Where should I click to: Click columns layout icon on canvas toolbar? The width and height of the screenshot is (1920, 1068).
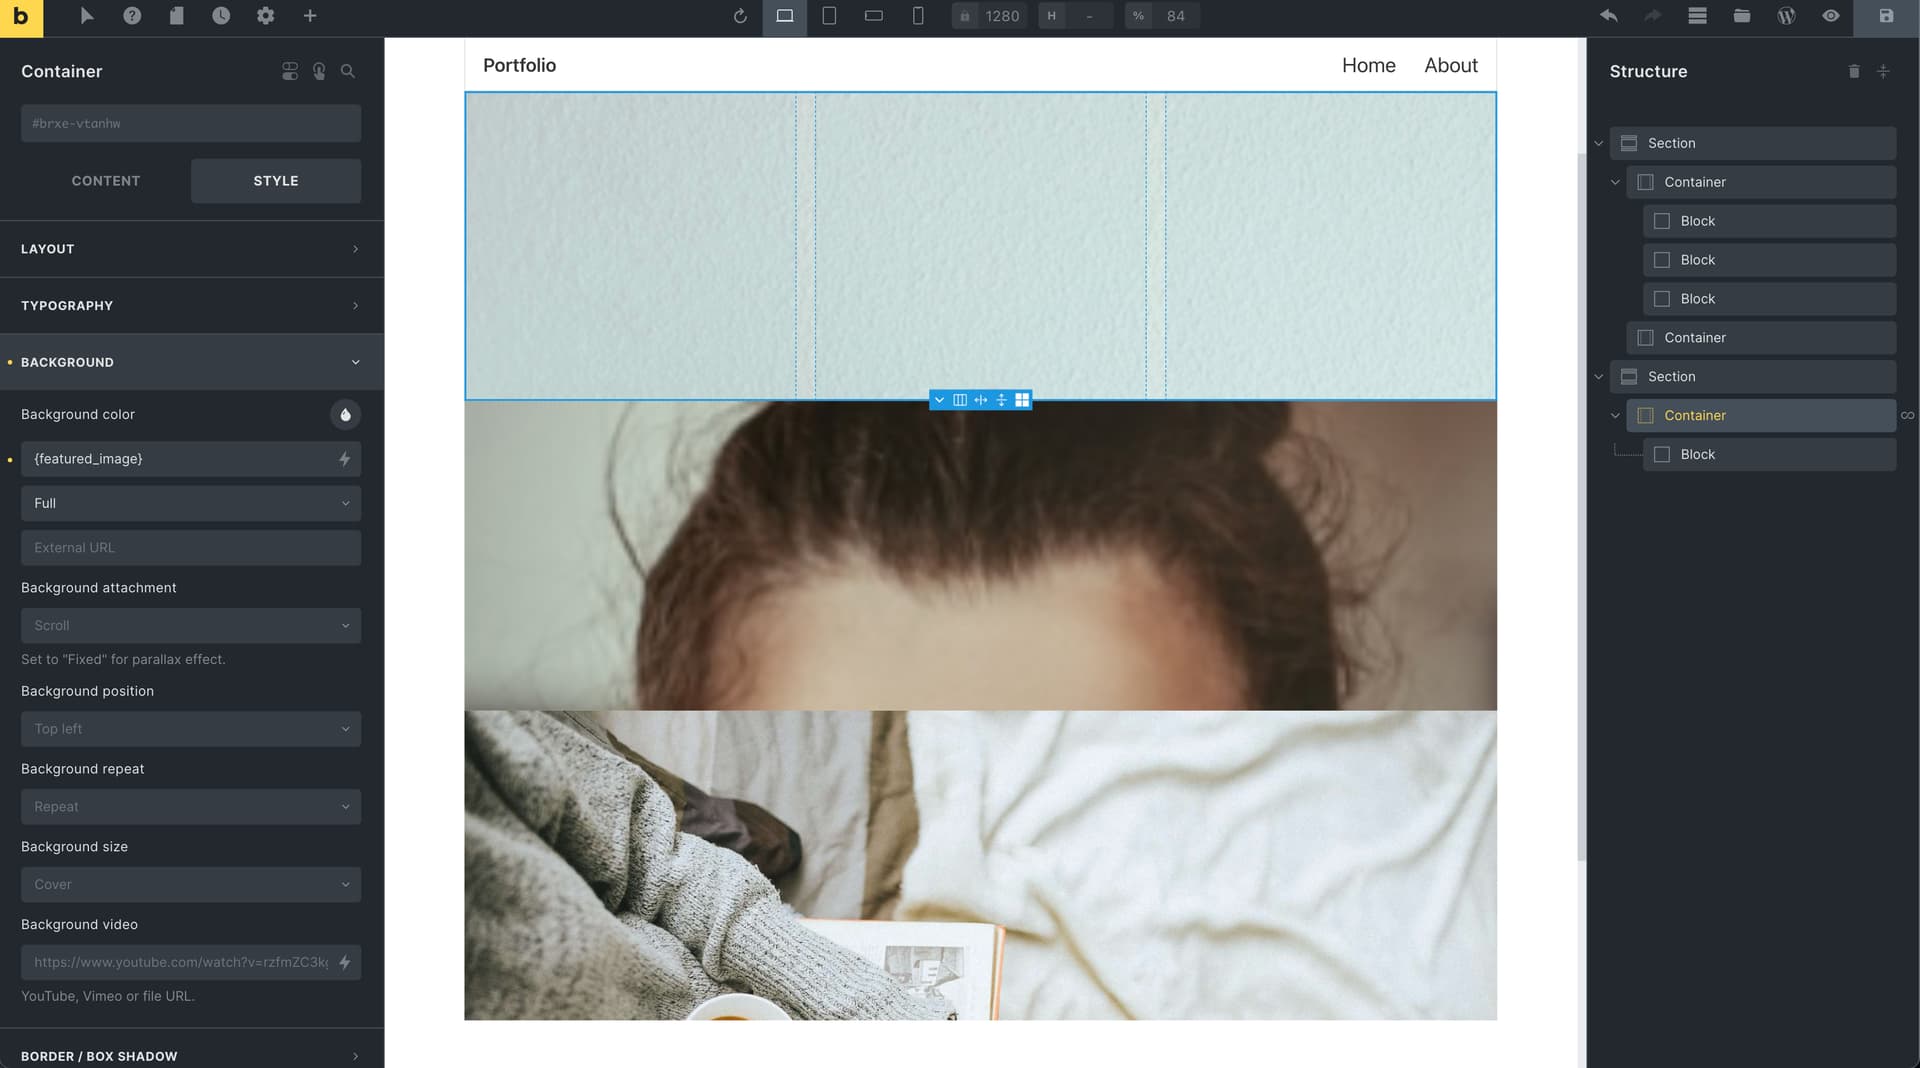click(960, 400)
